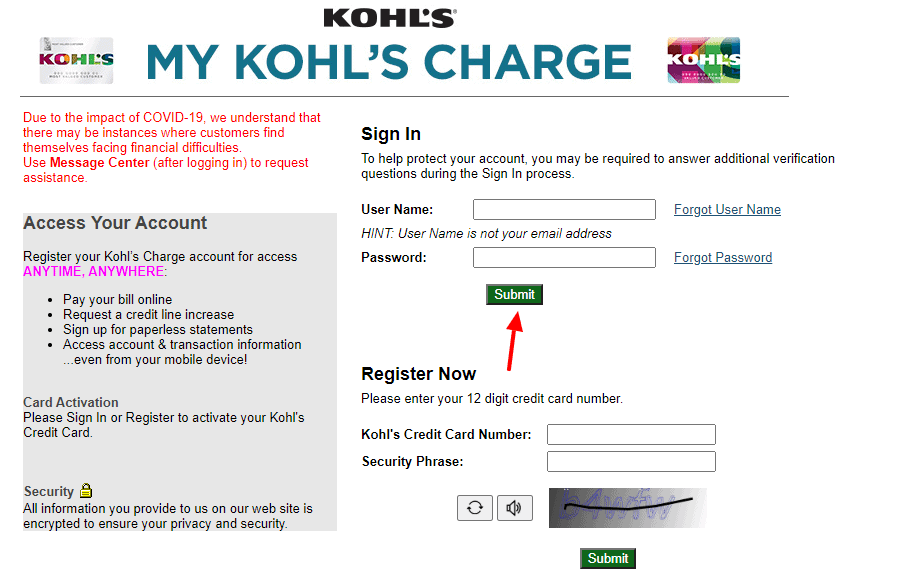Focus the Password field
Screen dimensions: 906x587
point(564,257)
